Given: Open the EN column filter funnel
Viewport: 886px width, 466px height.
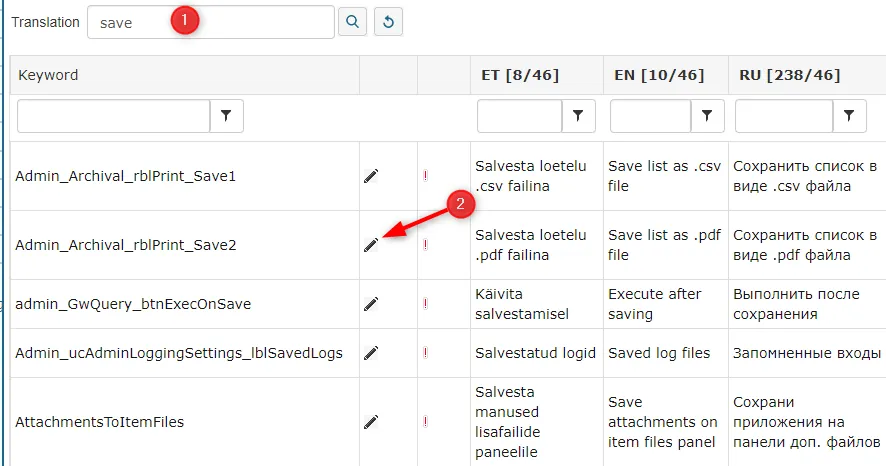Looking at the screenshot, I should (707, 116).
